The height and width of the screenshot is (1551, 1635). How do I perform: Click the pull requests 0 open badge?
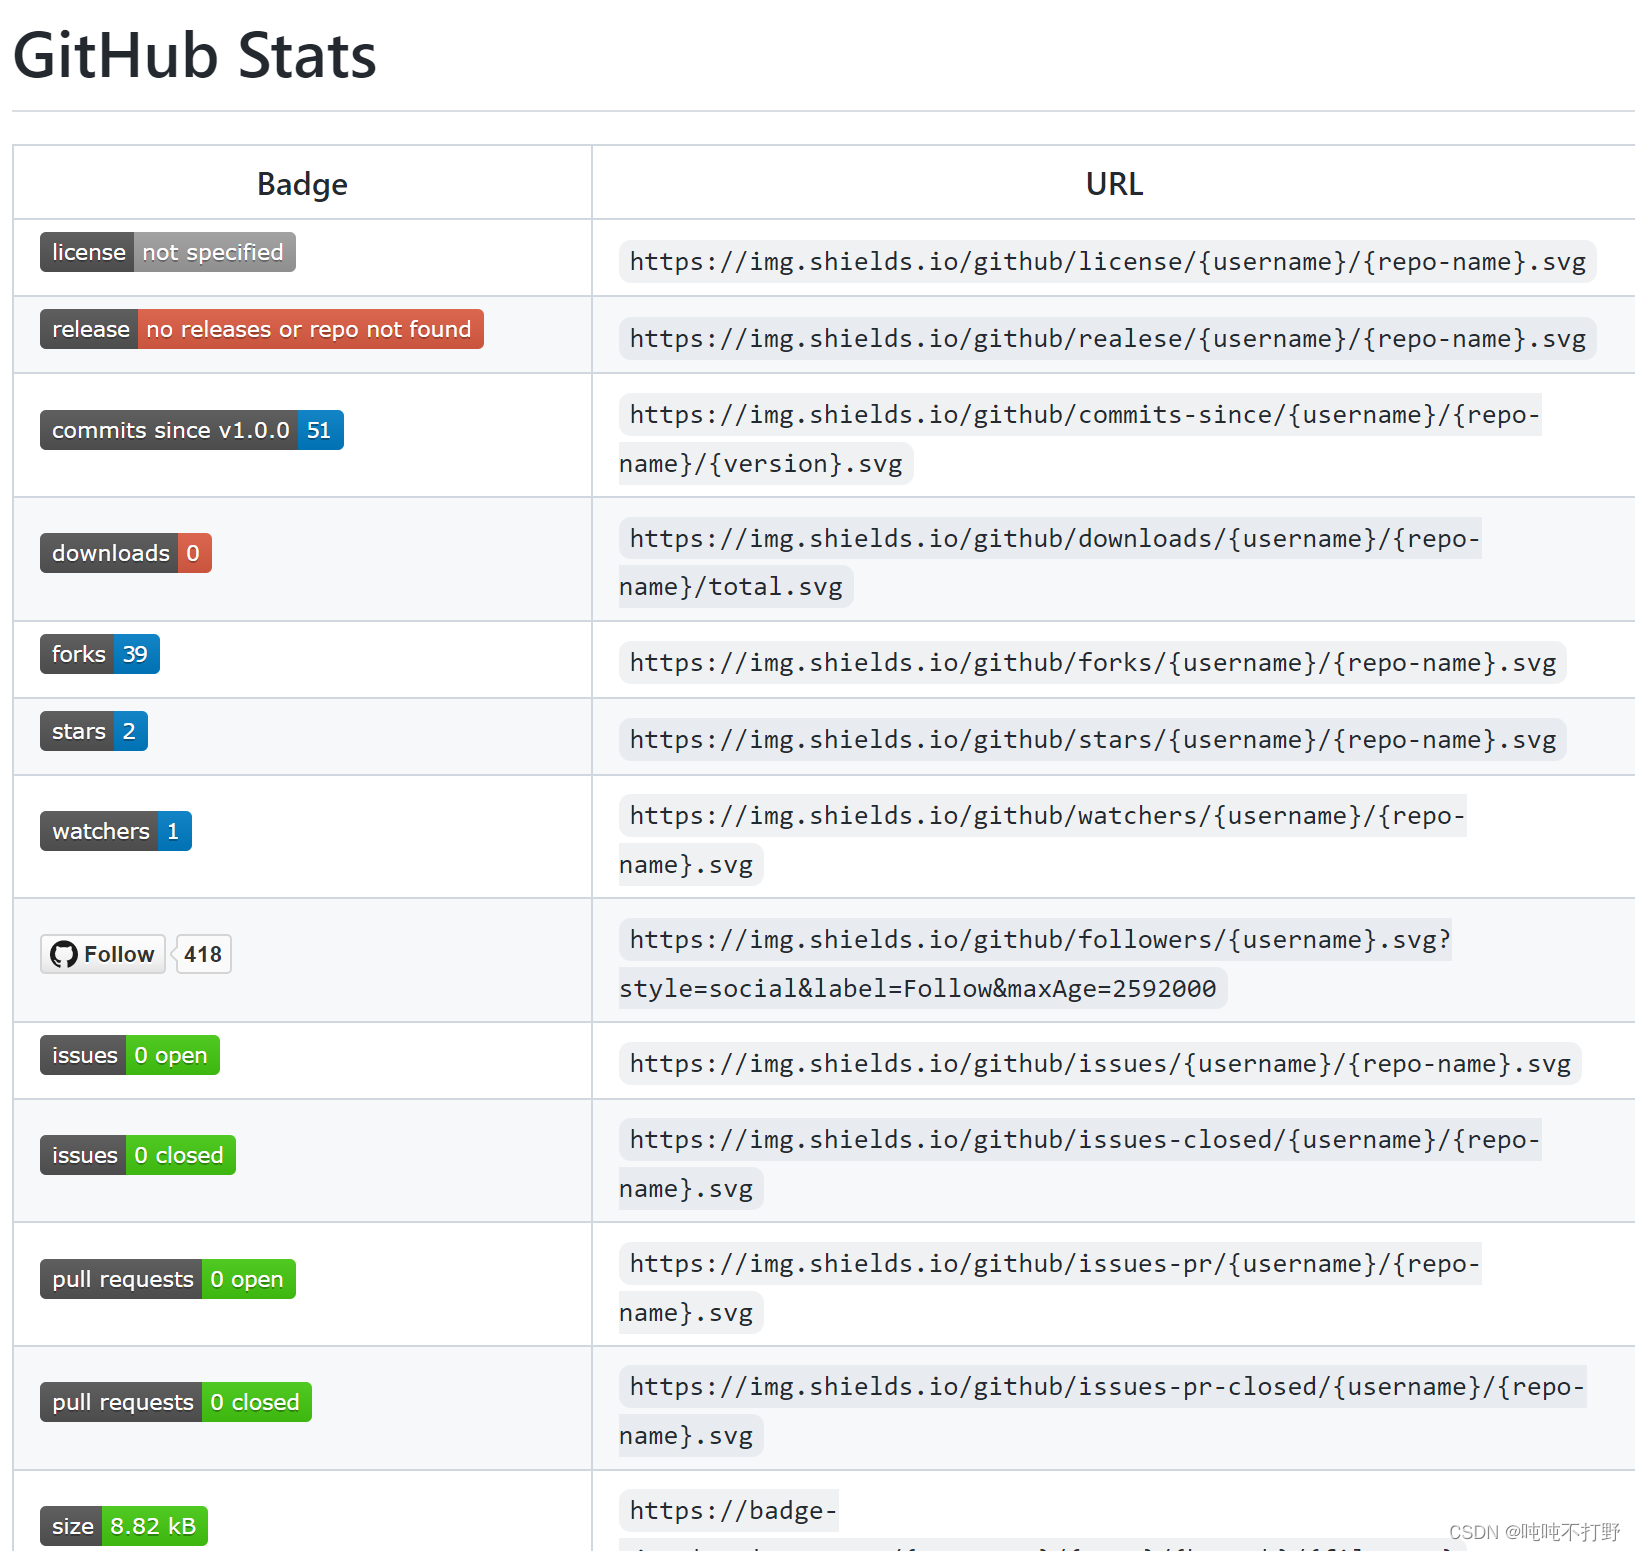(x=168, y=1279)
